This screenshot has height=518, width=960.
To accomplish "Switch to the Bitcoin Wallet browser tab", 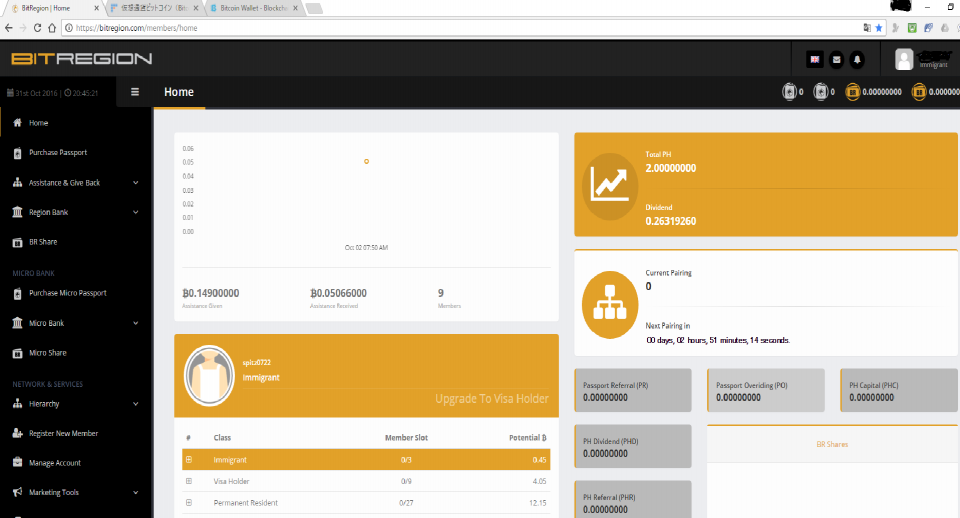I will tap(253, 8).
